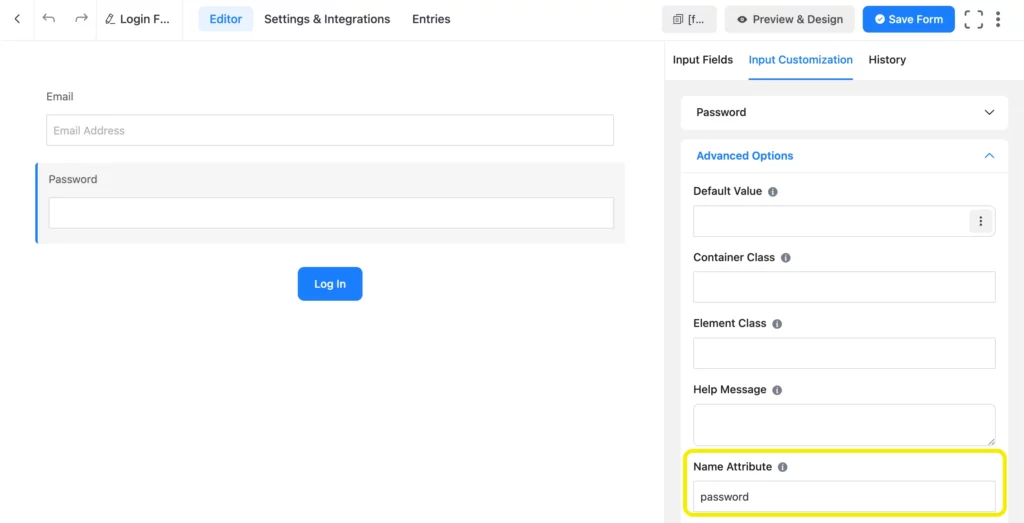Image resolution: width=1024 pixels, height=523 pixels.
Task: Collapse the Advanced Options section
Action: tap(844, 156)
